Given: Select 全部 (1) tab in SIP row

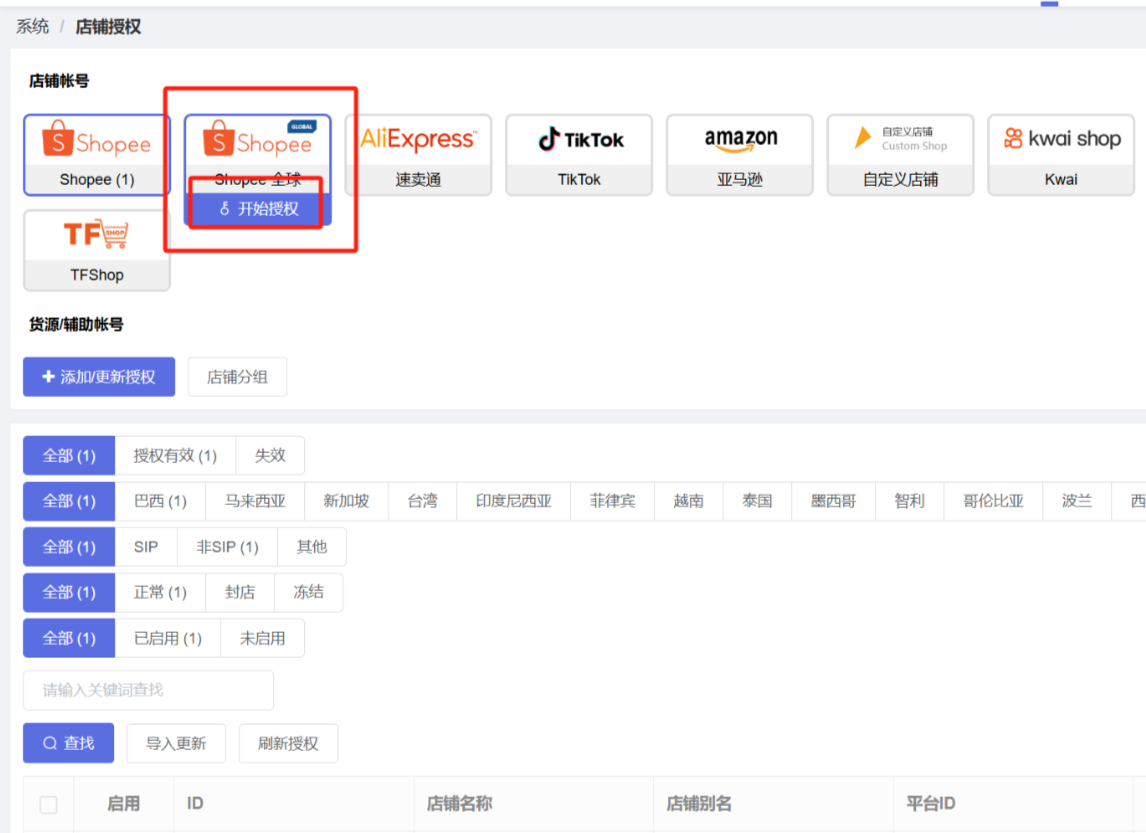Looking at the screenshot, I should [69, 547].
